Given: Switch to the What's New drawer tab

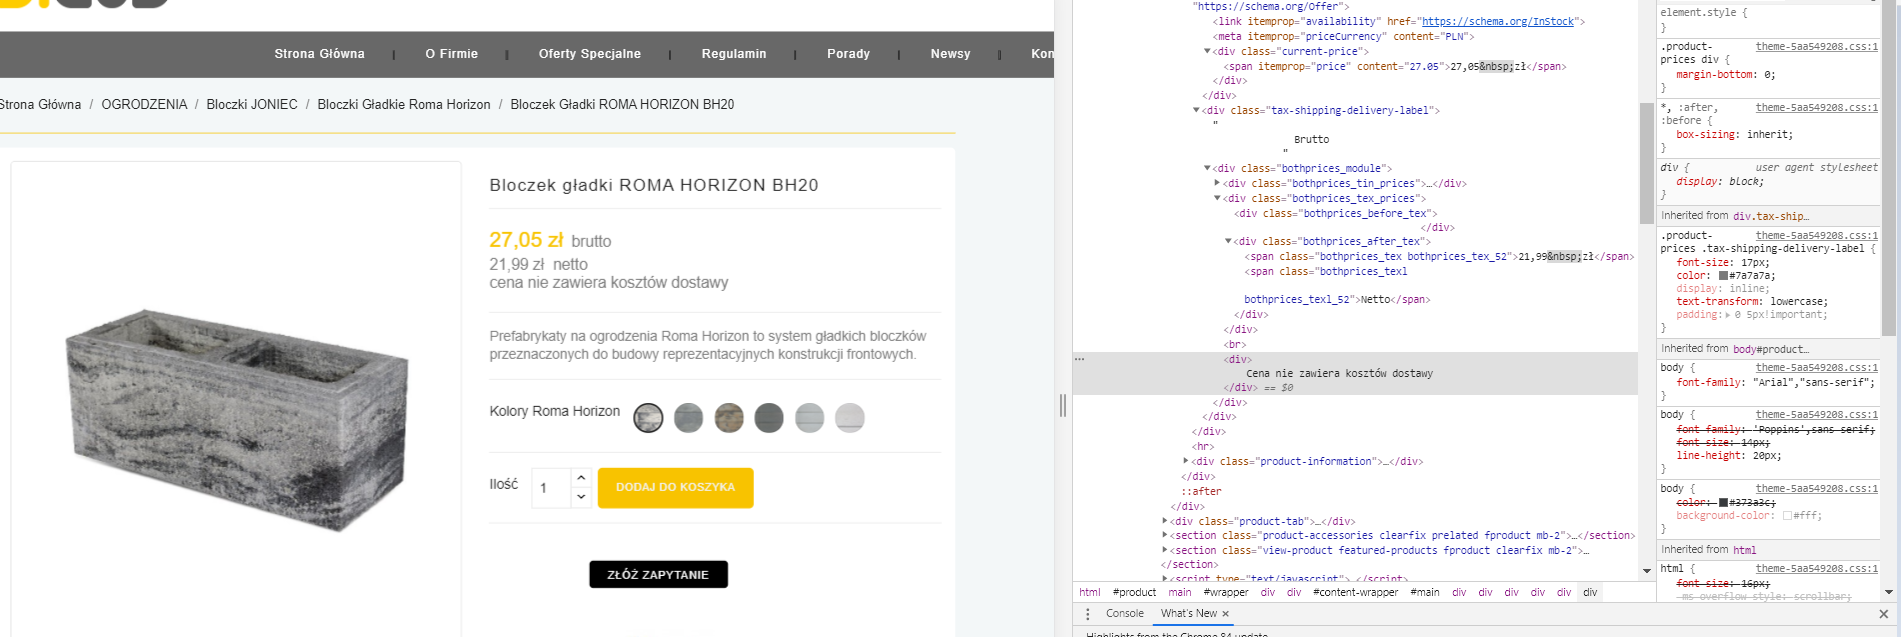Looking at the screenshot, I should coord(1189,614).
